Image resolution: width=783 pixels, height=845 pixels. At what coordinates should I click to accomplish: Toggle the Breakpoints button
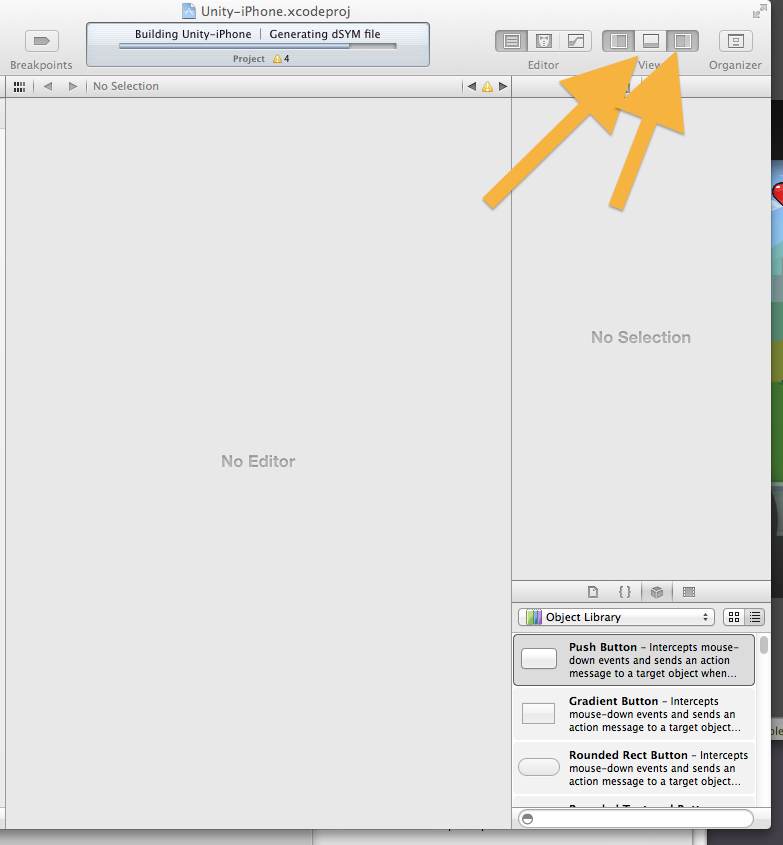pos(41,41)
